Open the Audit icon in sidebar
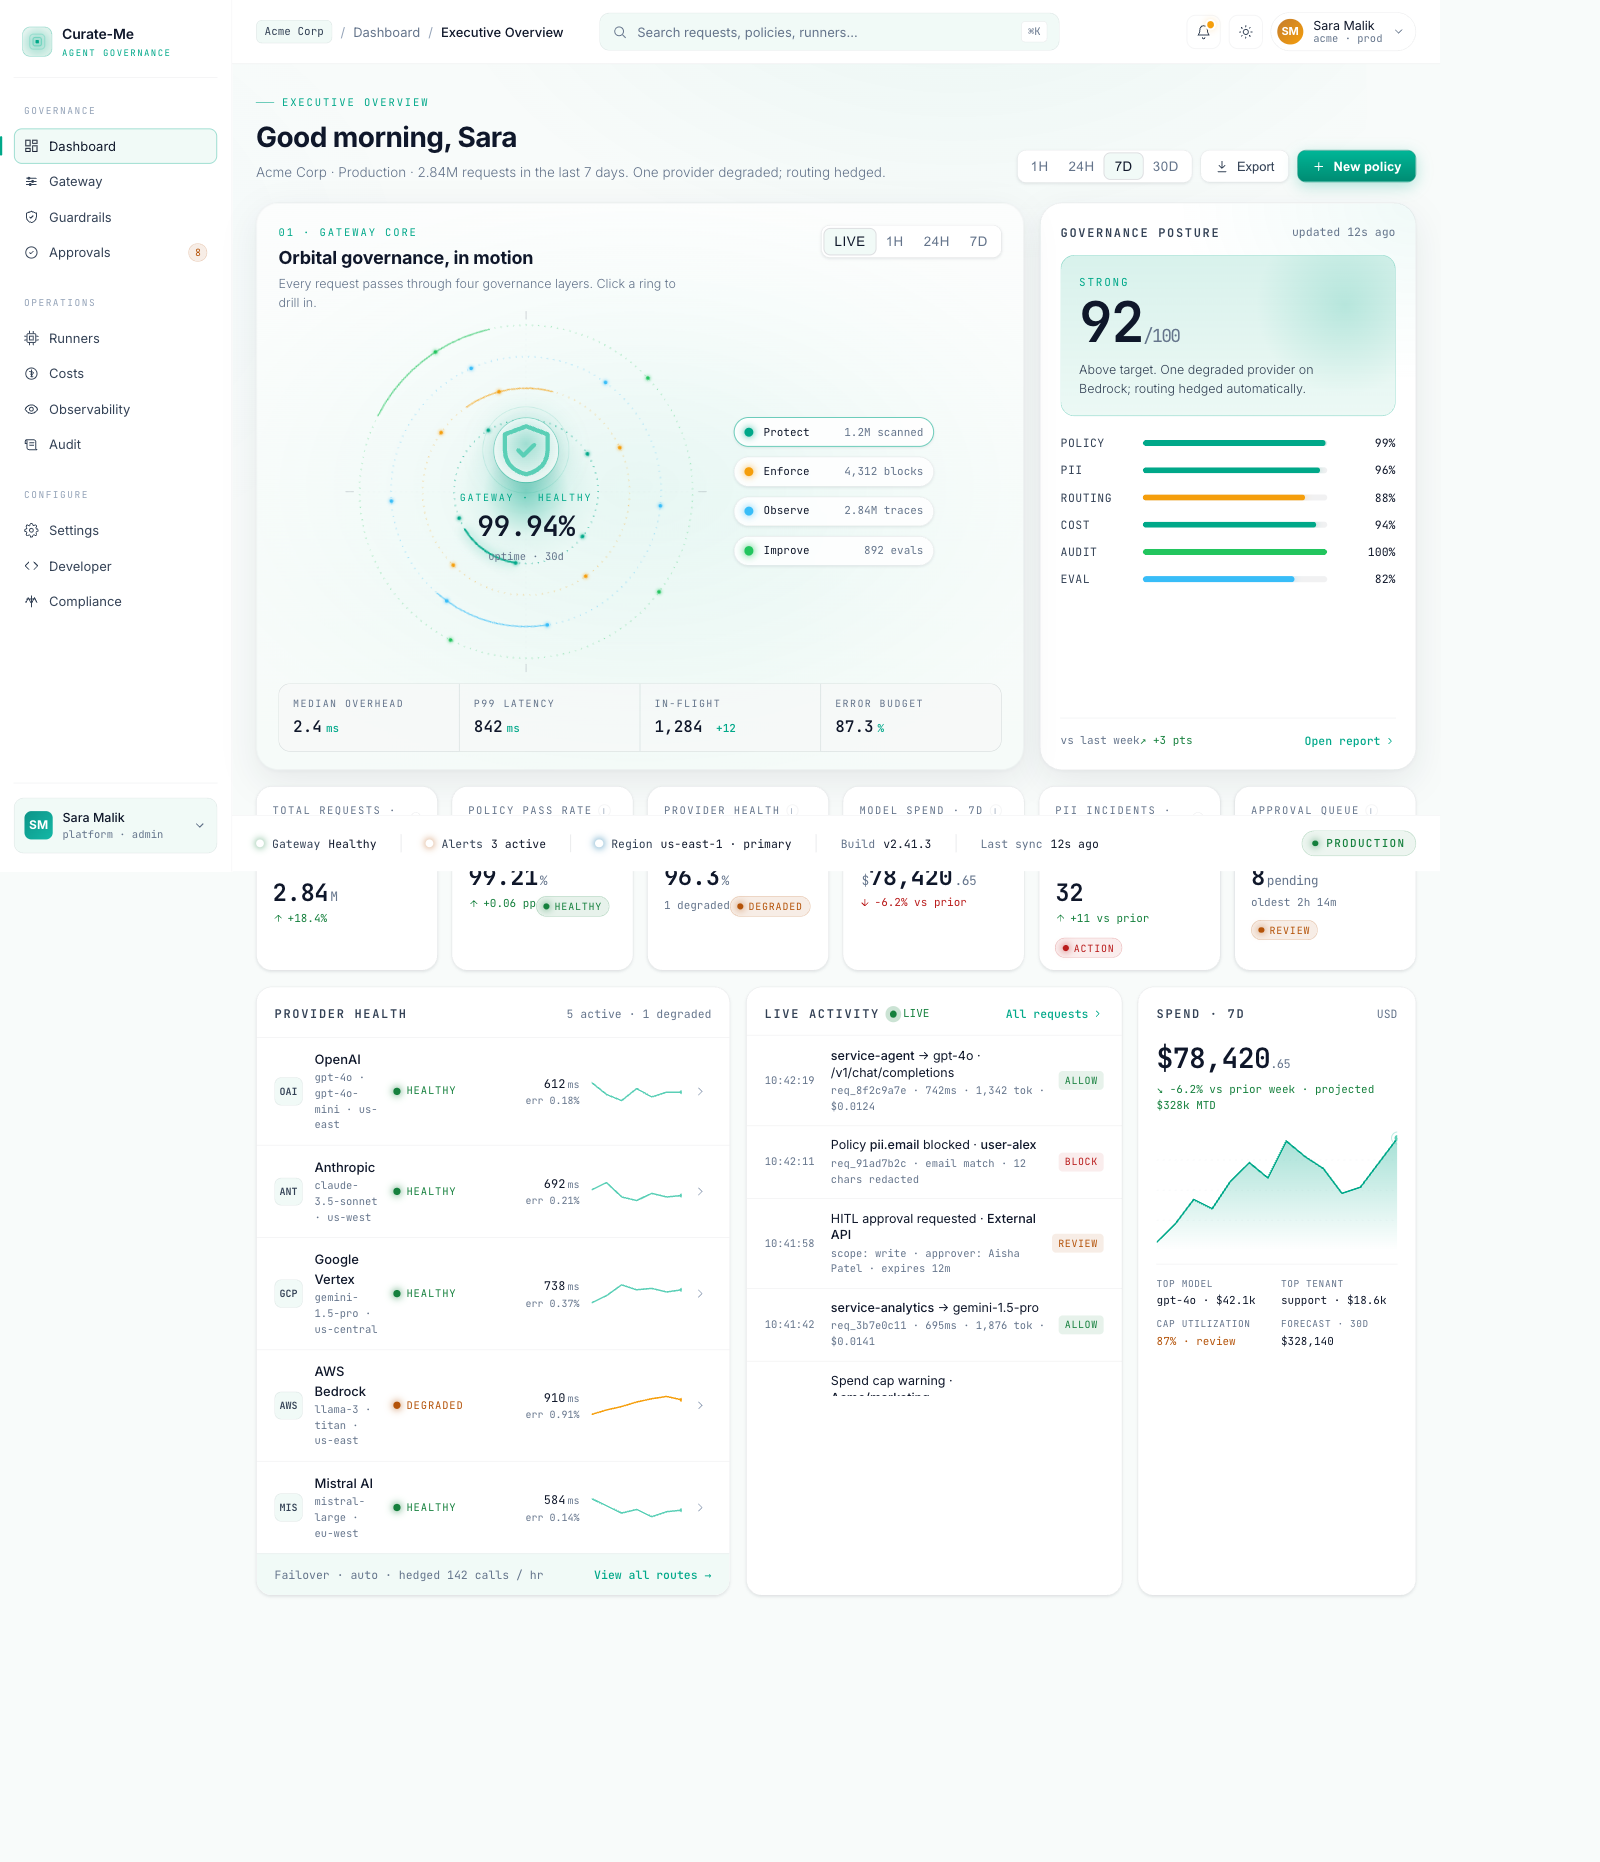The image size is (1600, 1862). pyautogui.click(x=31, y=445)
